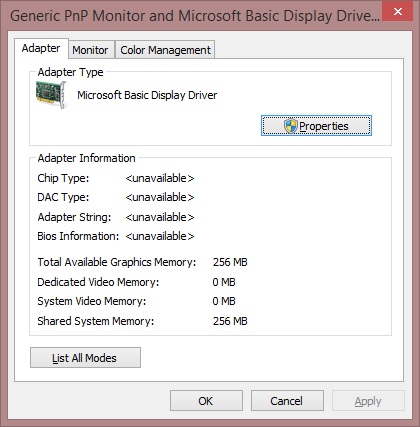Click the Shared System Memory 256 MB value
420x427 pixels.
coord(230,321)
